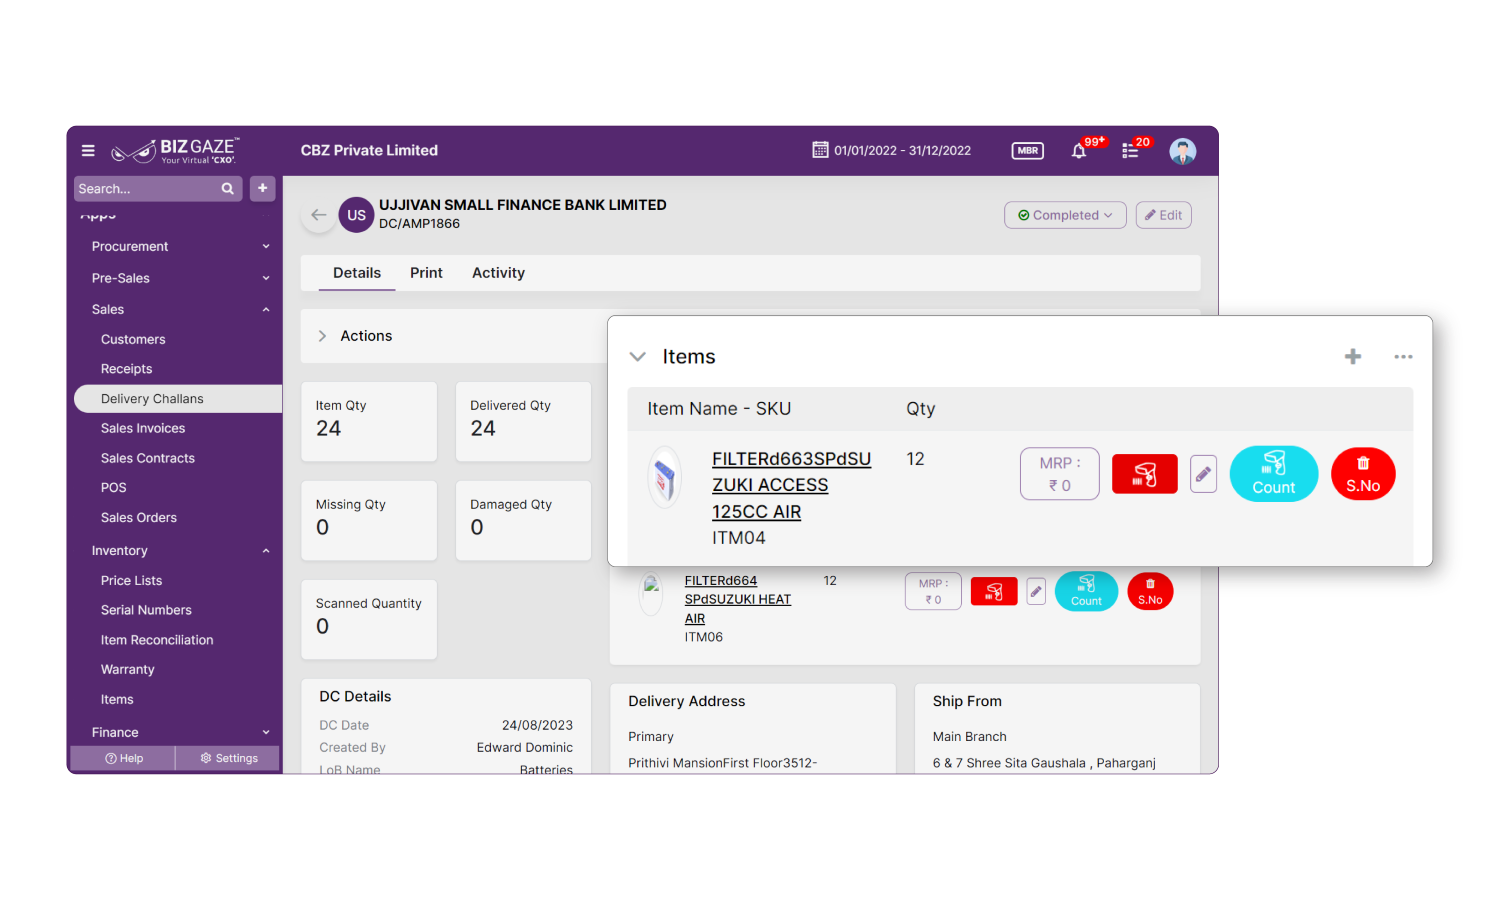1500x900 pixels.
Task: Click the US avatar circle
Action: pos(357,215)
